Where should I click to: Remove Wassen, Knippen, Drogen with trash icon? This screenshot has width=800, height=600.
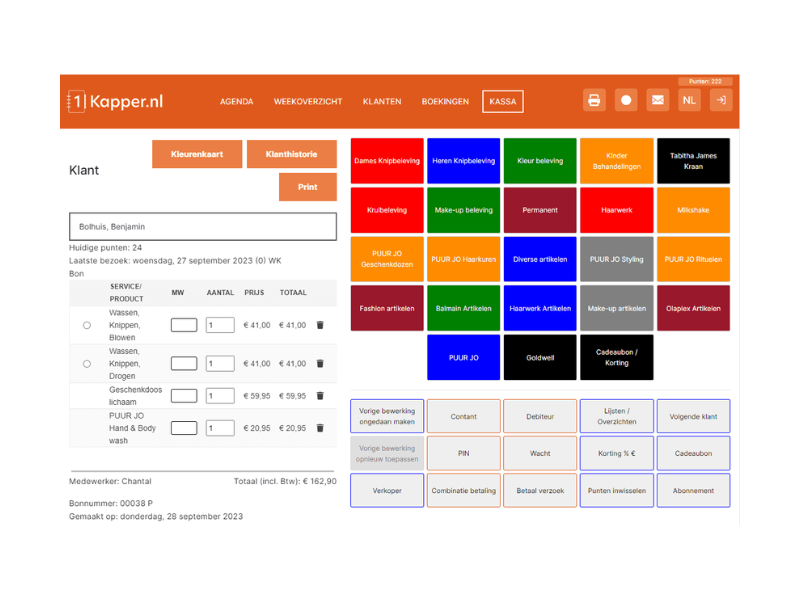[320, 364]
